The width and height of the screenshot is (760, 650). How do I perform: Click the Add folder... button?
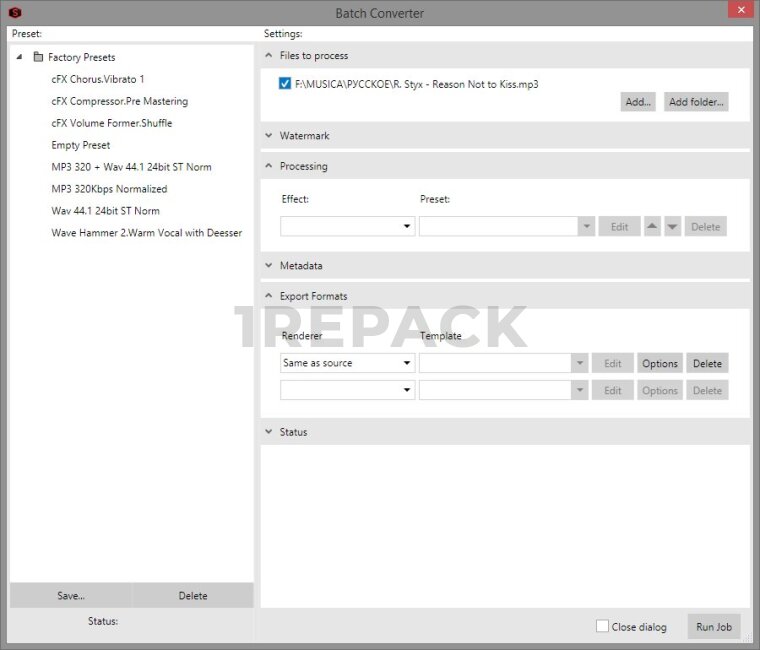[x=695, y=102]
